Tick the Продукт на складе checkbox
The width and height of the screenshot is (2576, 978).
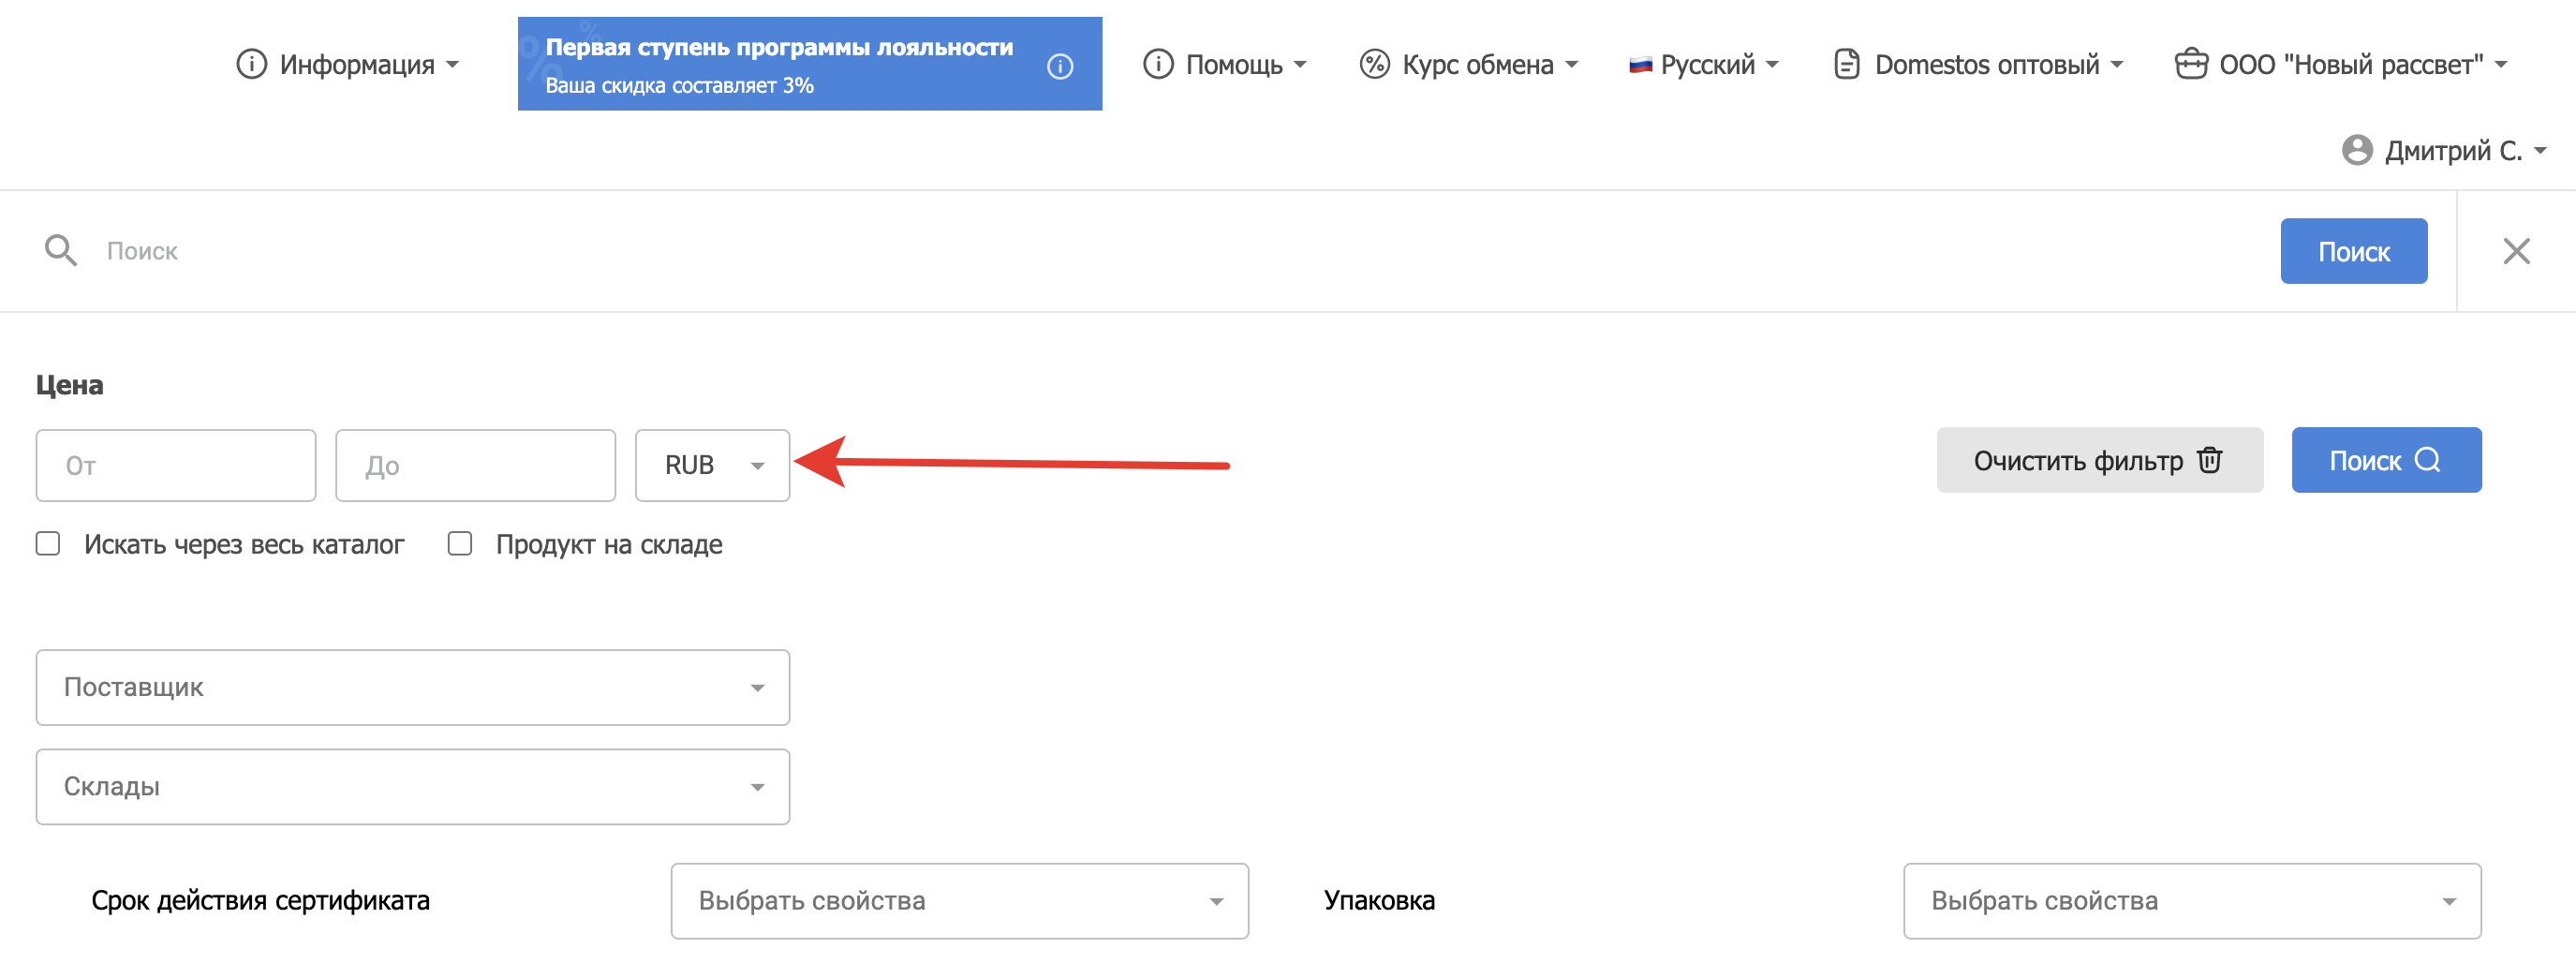pyautogui.click(x=460, y=544)
